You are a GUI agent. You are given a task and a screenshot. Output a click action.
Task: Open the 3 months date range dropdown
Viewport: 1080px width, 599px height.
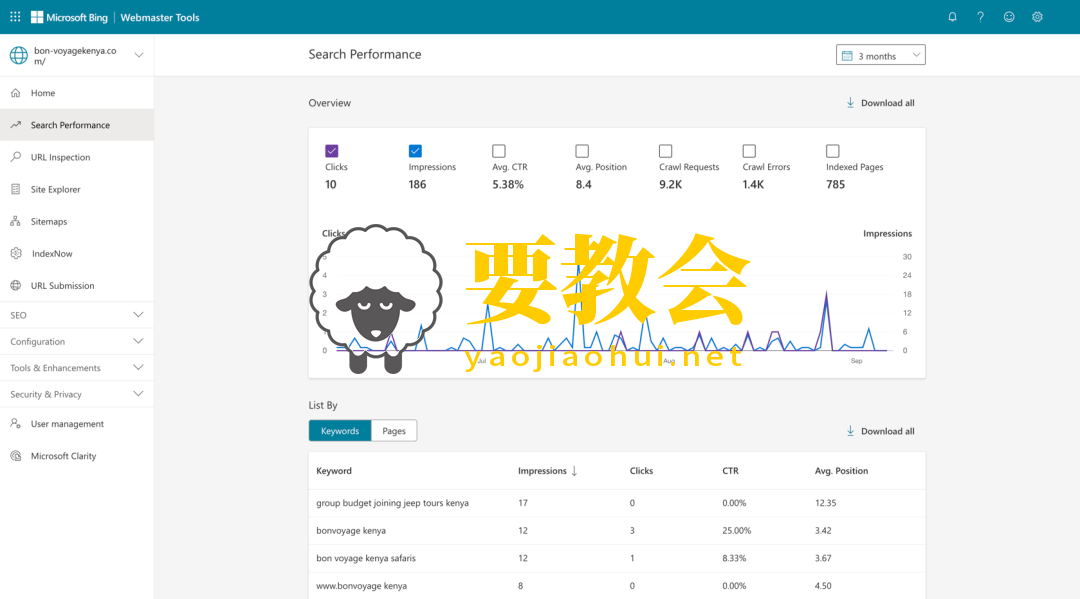tap(880, 55)
